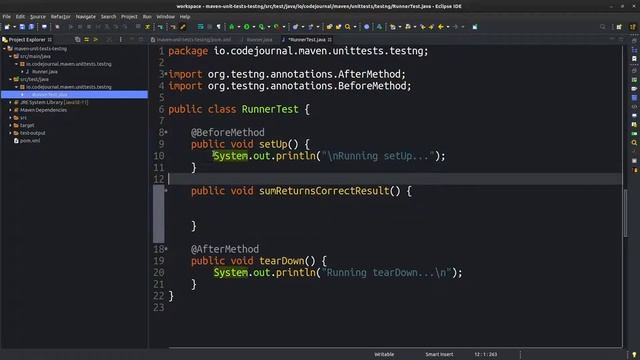Toggle the Mark Occurrences pencil icon

[183, 27]
